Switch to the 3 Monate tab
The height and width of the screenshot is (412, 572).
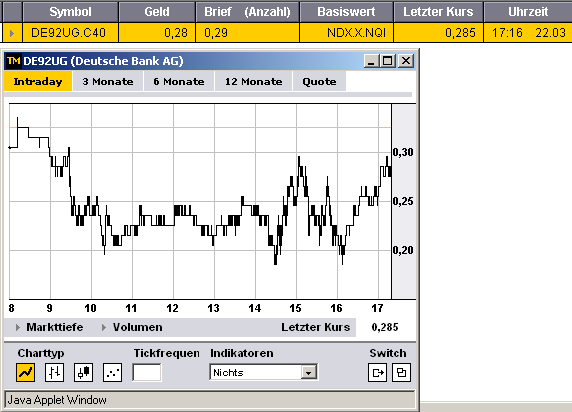108,81
